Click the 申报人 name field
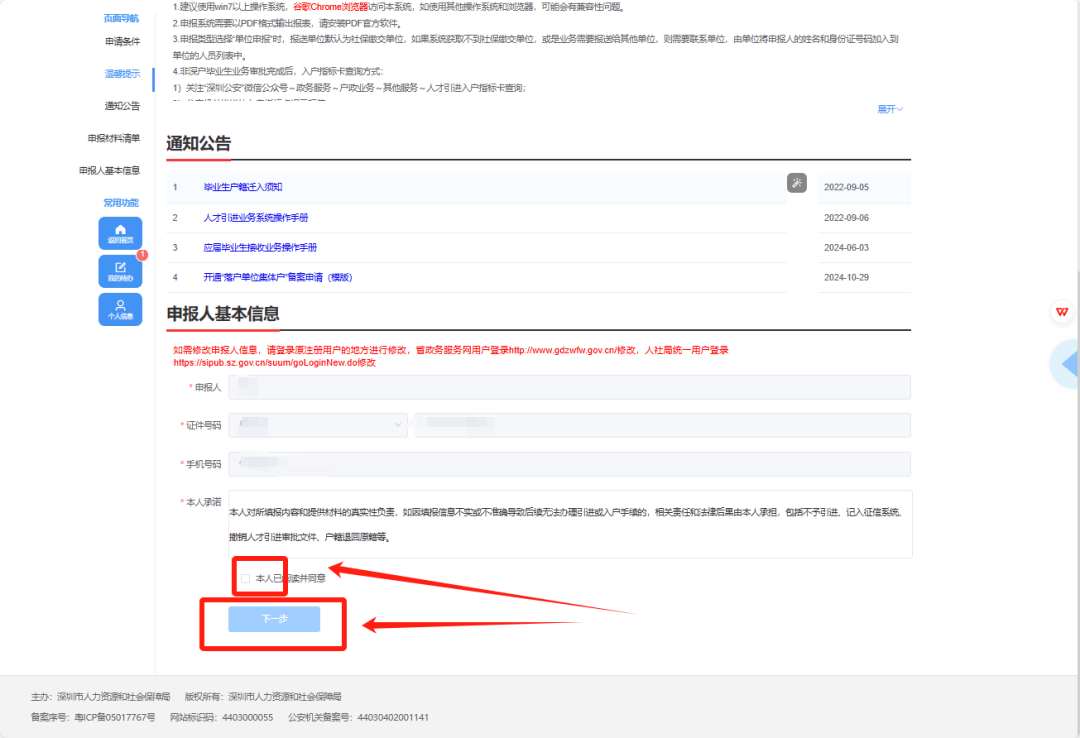The image size is (1080, 738). tap(570, 387)
